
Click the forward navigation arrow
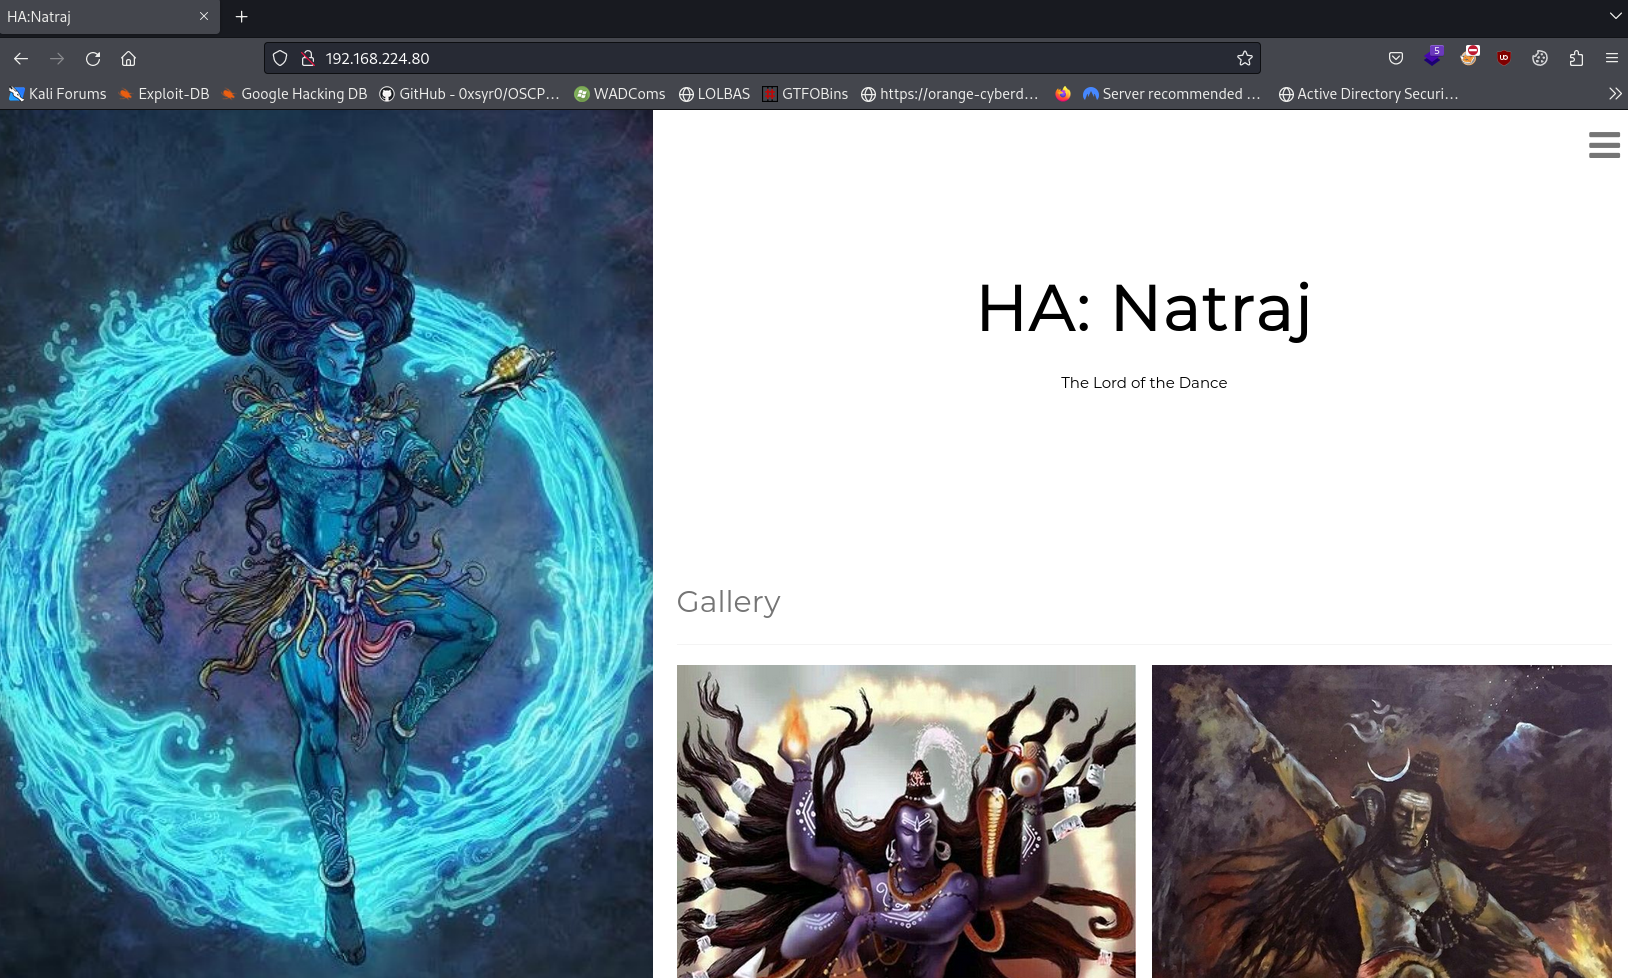tap(57, 58)
